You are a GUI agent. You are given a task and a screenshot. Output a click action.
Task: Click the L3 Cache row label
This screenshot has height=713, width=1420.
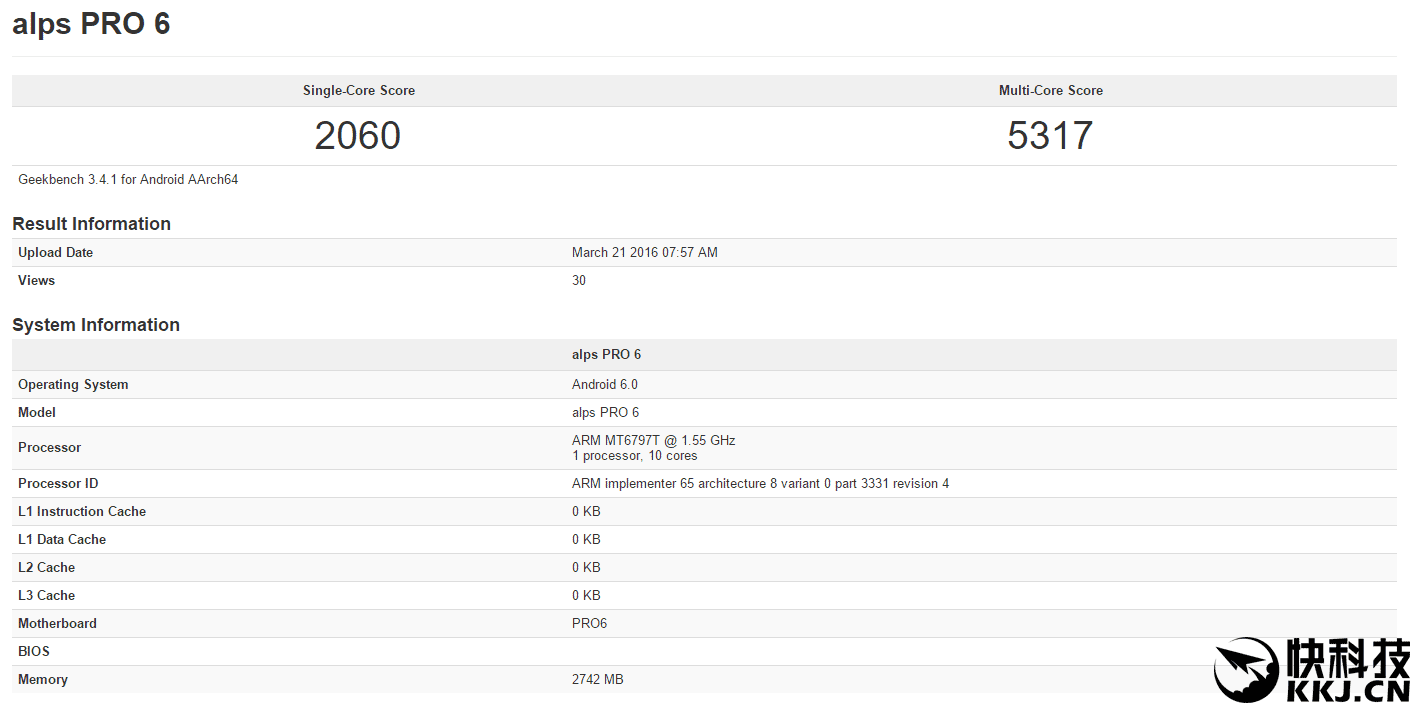coord(46,596)
